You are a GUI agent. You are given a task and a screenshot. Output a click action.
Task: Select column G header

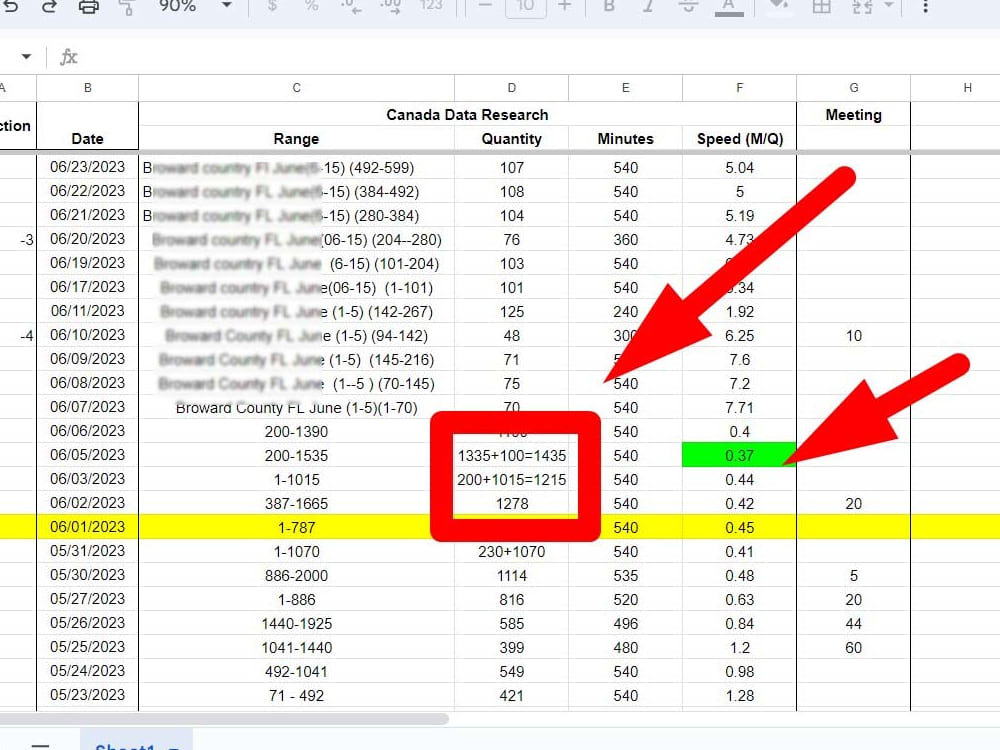pyautogui.click(x=853, y=88)
